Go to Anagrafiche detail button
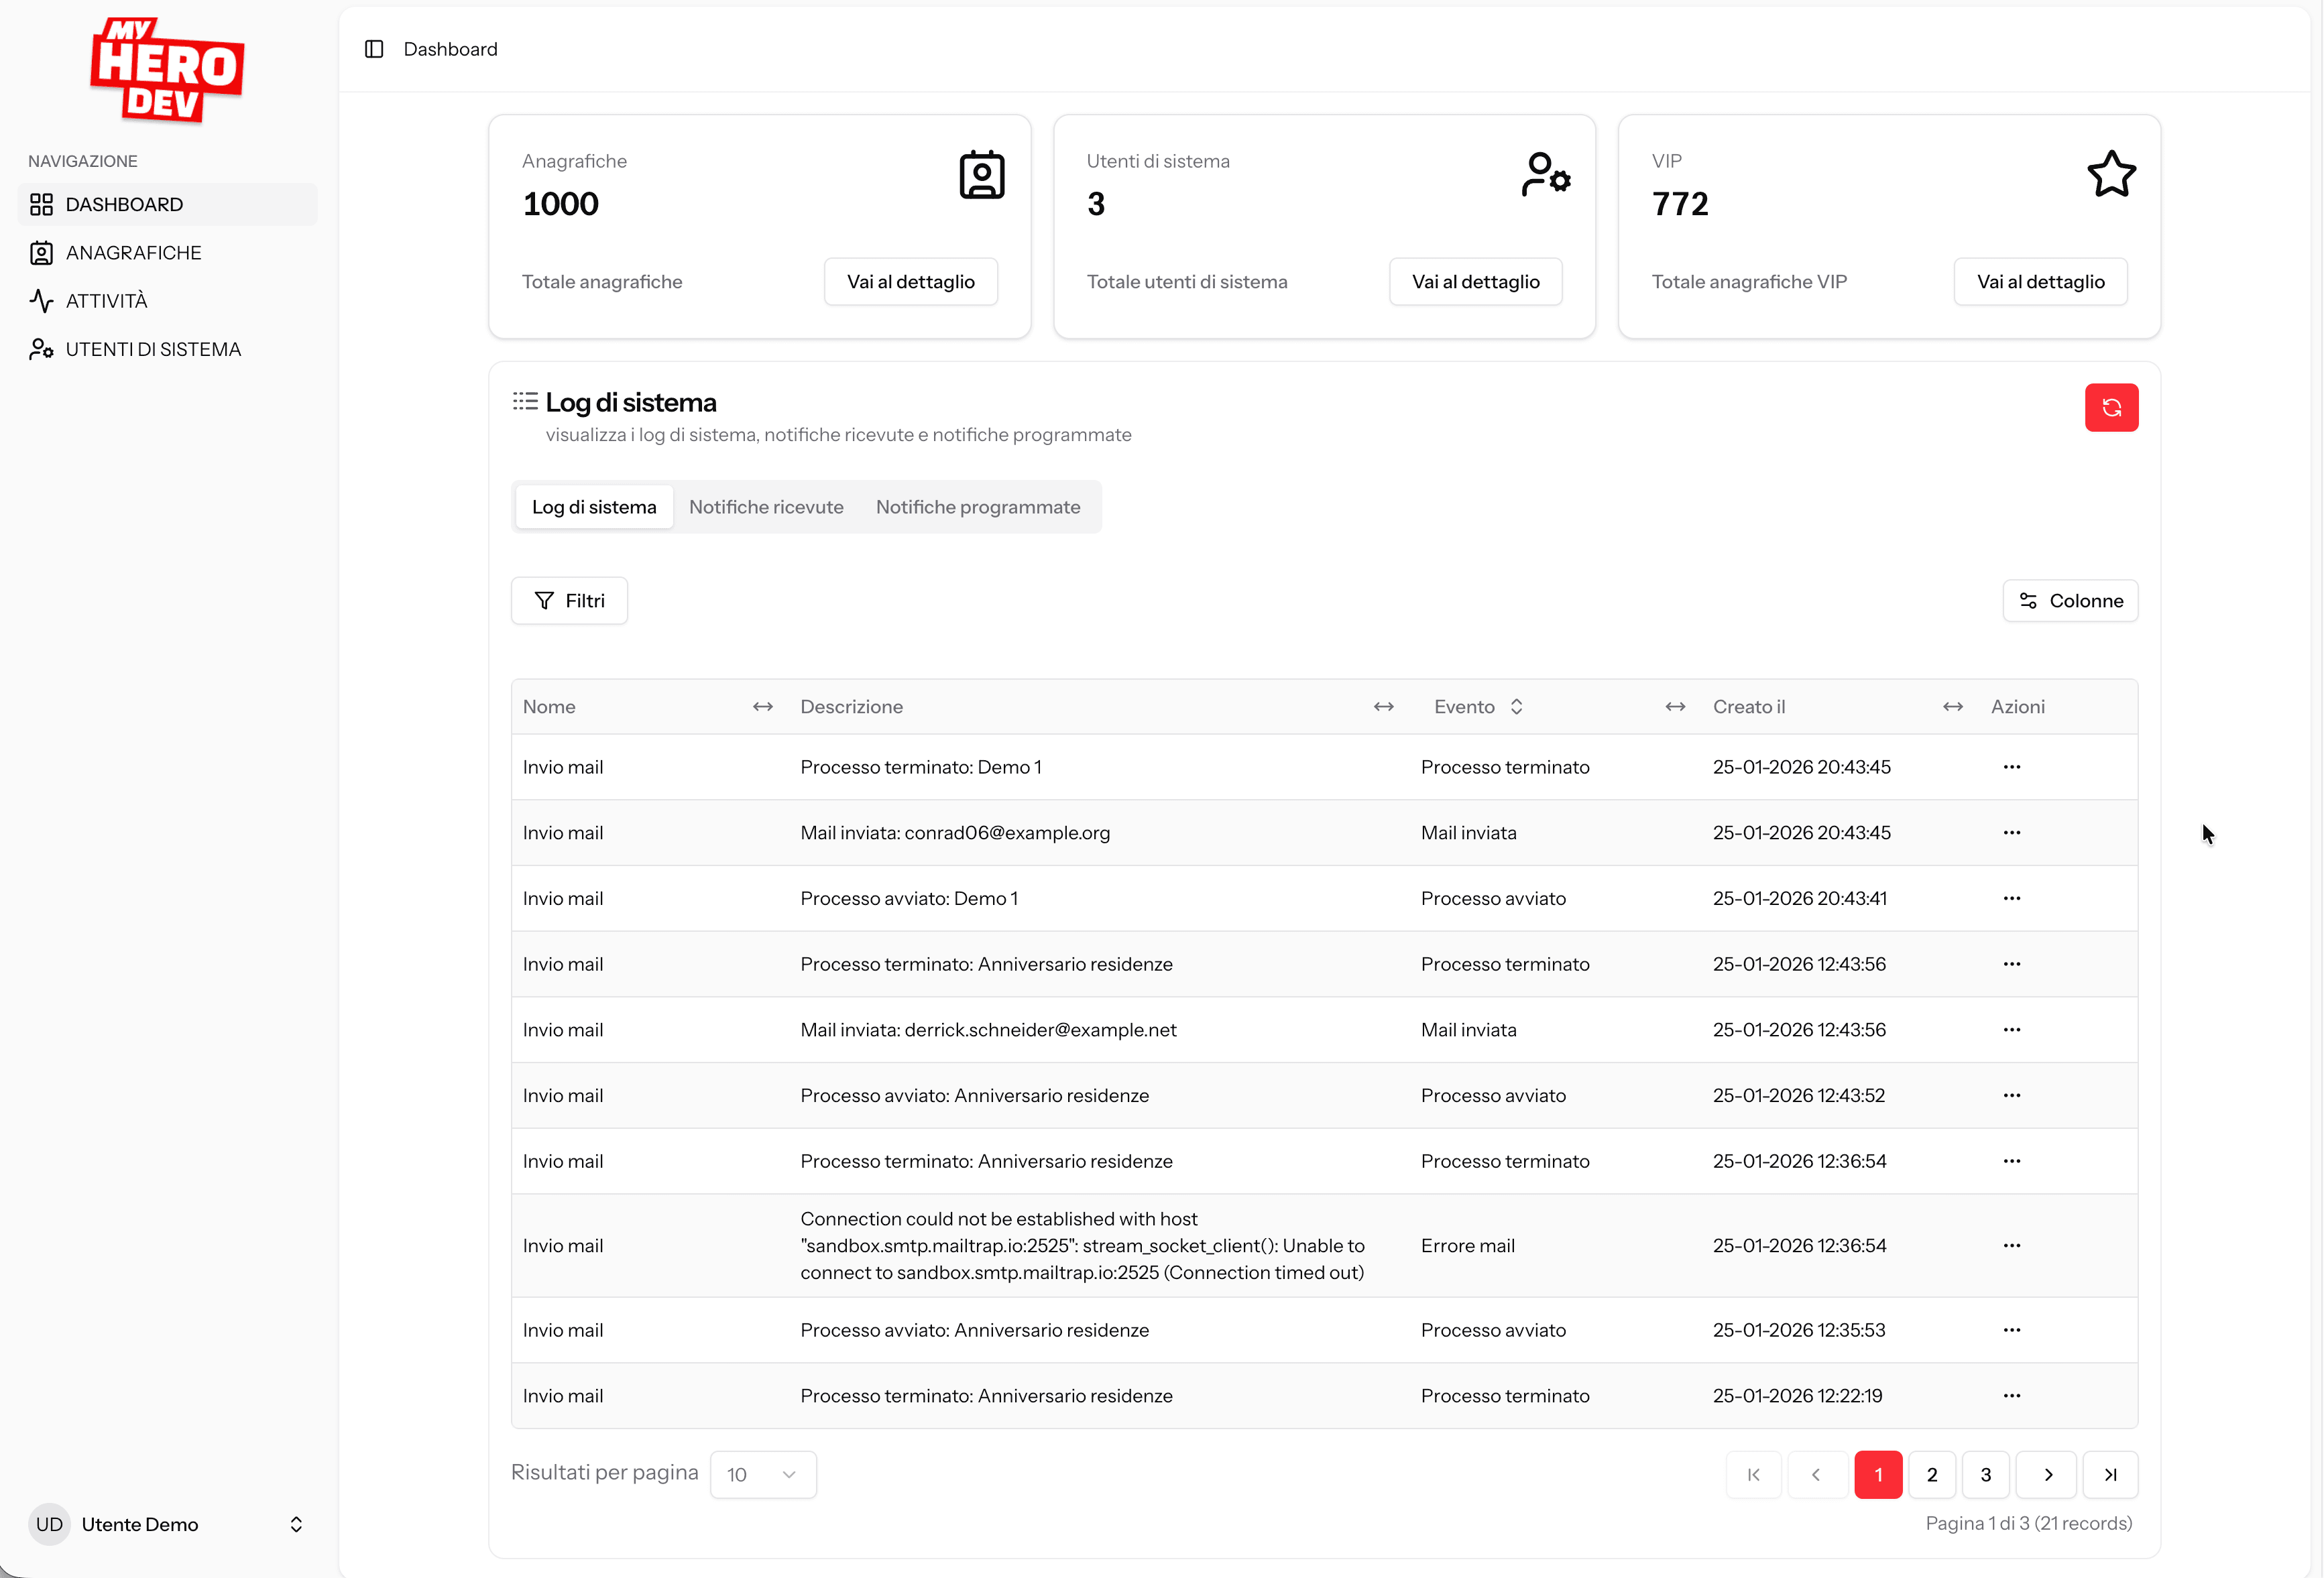Viewport: 2324px width, 1578px height. 910,282
